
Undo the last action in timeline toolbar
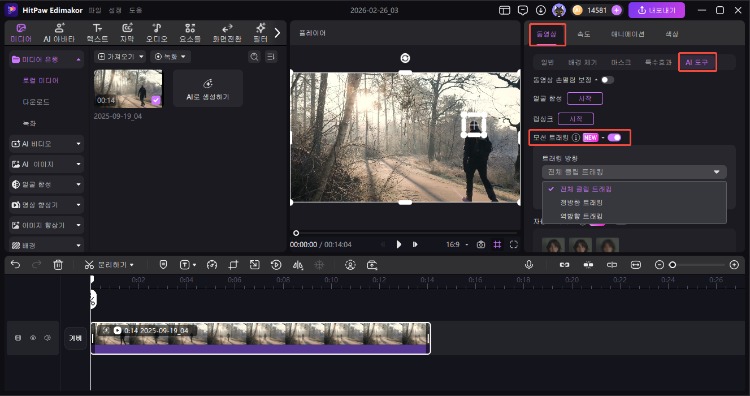tap(15, 264)
